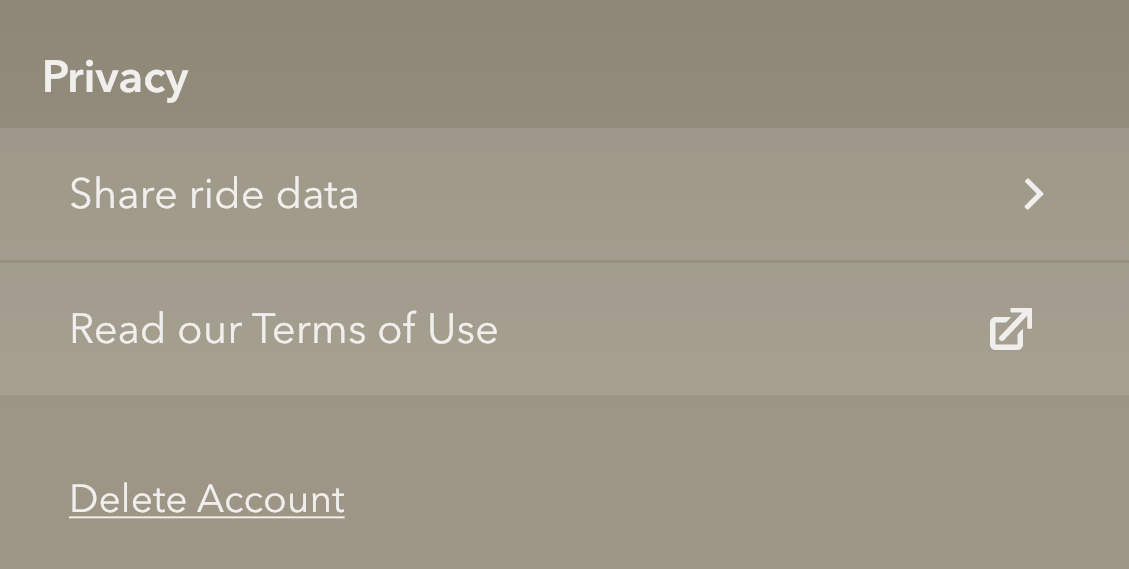Launch the external page using the arrow-box icon

[x=1010, y=330]
